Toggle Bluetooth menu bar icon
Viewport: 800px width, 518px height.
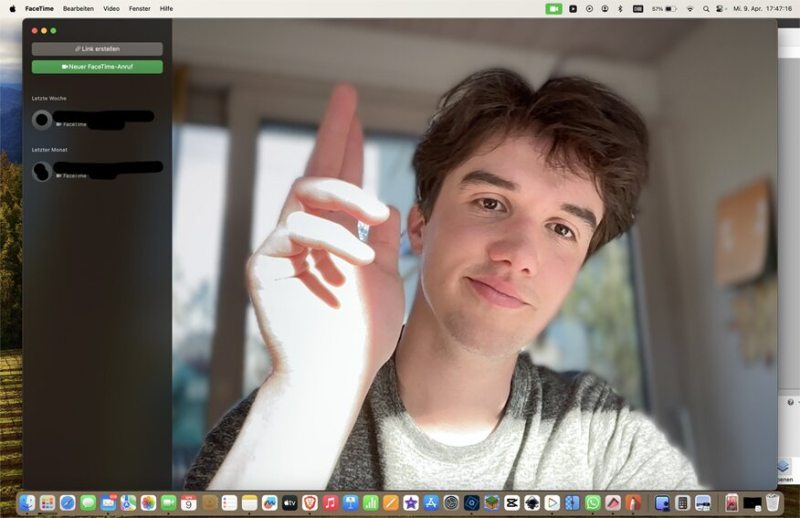(x=619, y=8)
